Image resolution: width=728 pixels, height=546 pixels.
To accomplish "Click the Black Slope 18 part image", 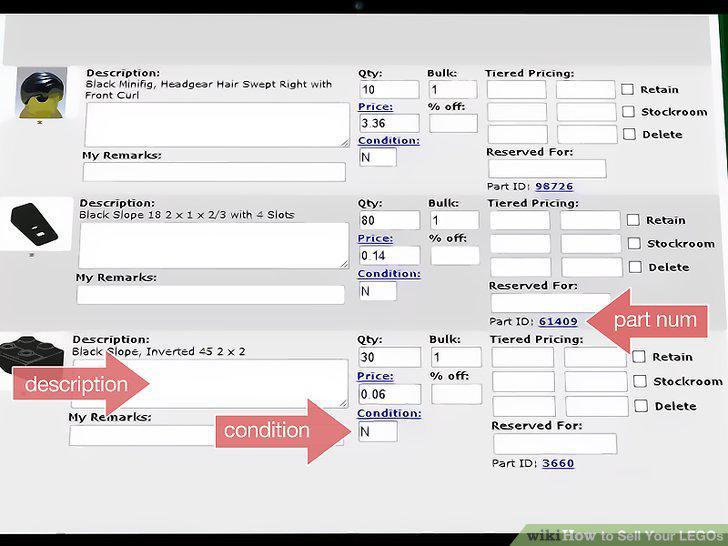I will click(35, 224).
